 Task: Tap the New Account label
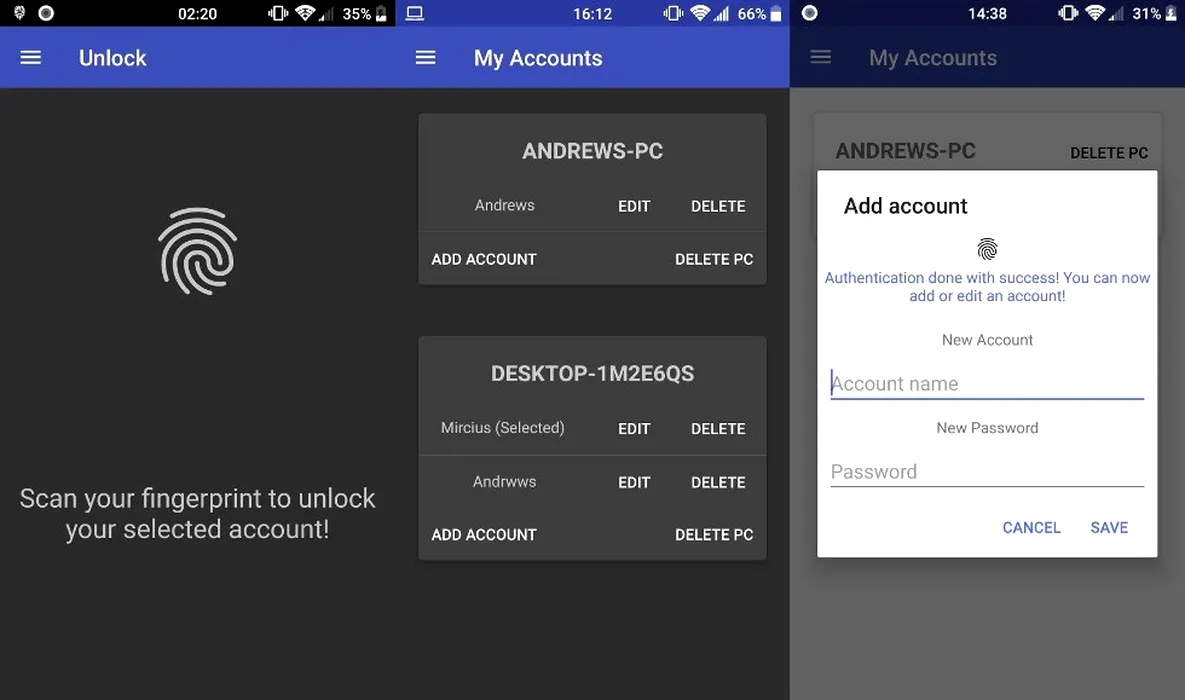coord(987,340)
